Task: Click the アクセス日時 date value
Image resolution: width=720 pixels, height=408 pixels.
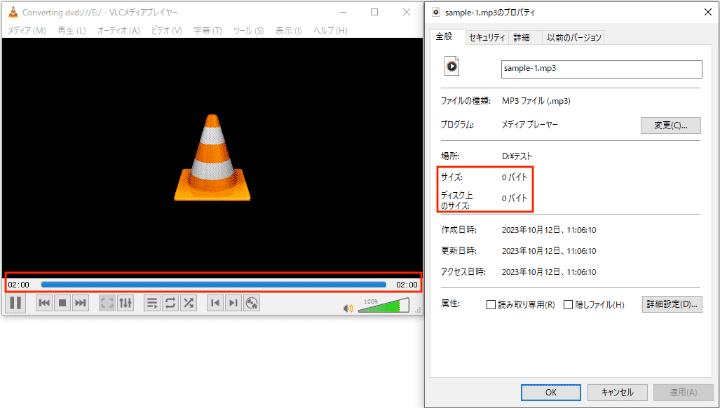Action: pyautogui.click(x=549, y=272)
